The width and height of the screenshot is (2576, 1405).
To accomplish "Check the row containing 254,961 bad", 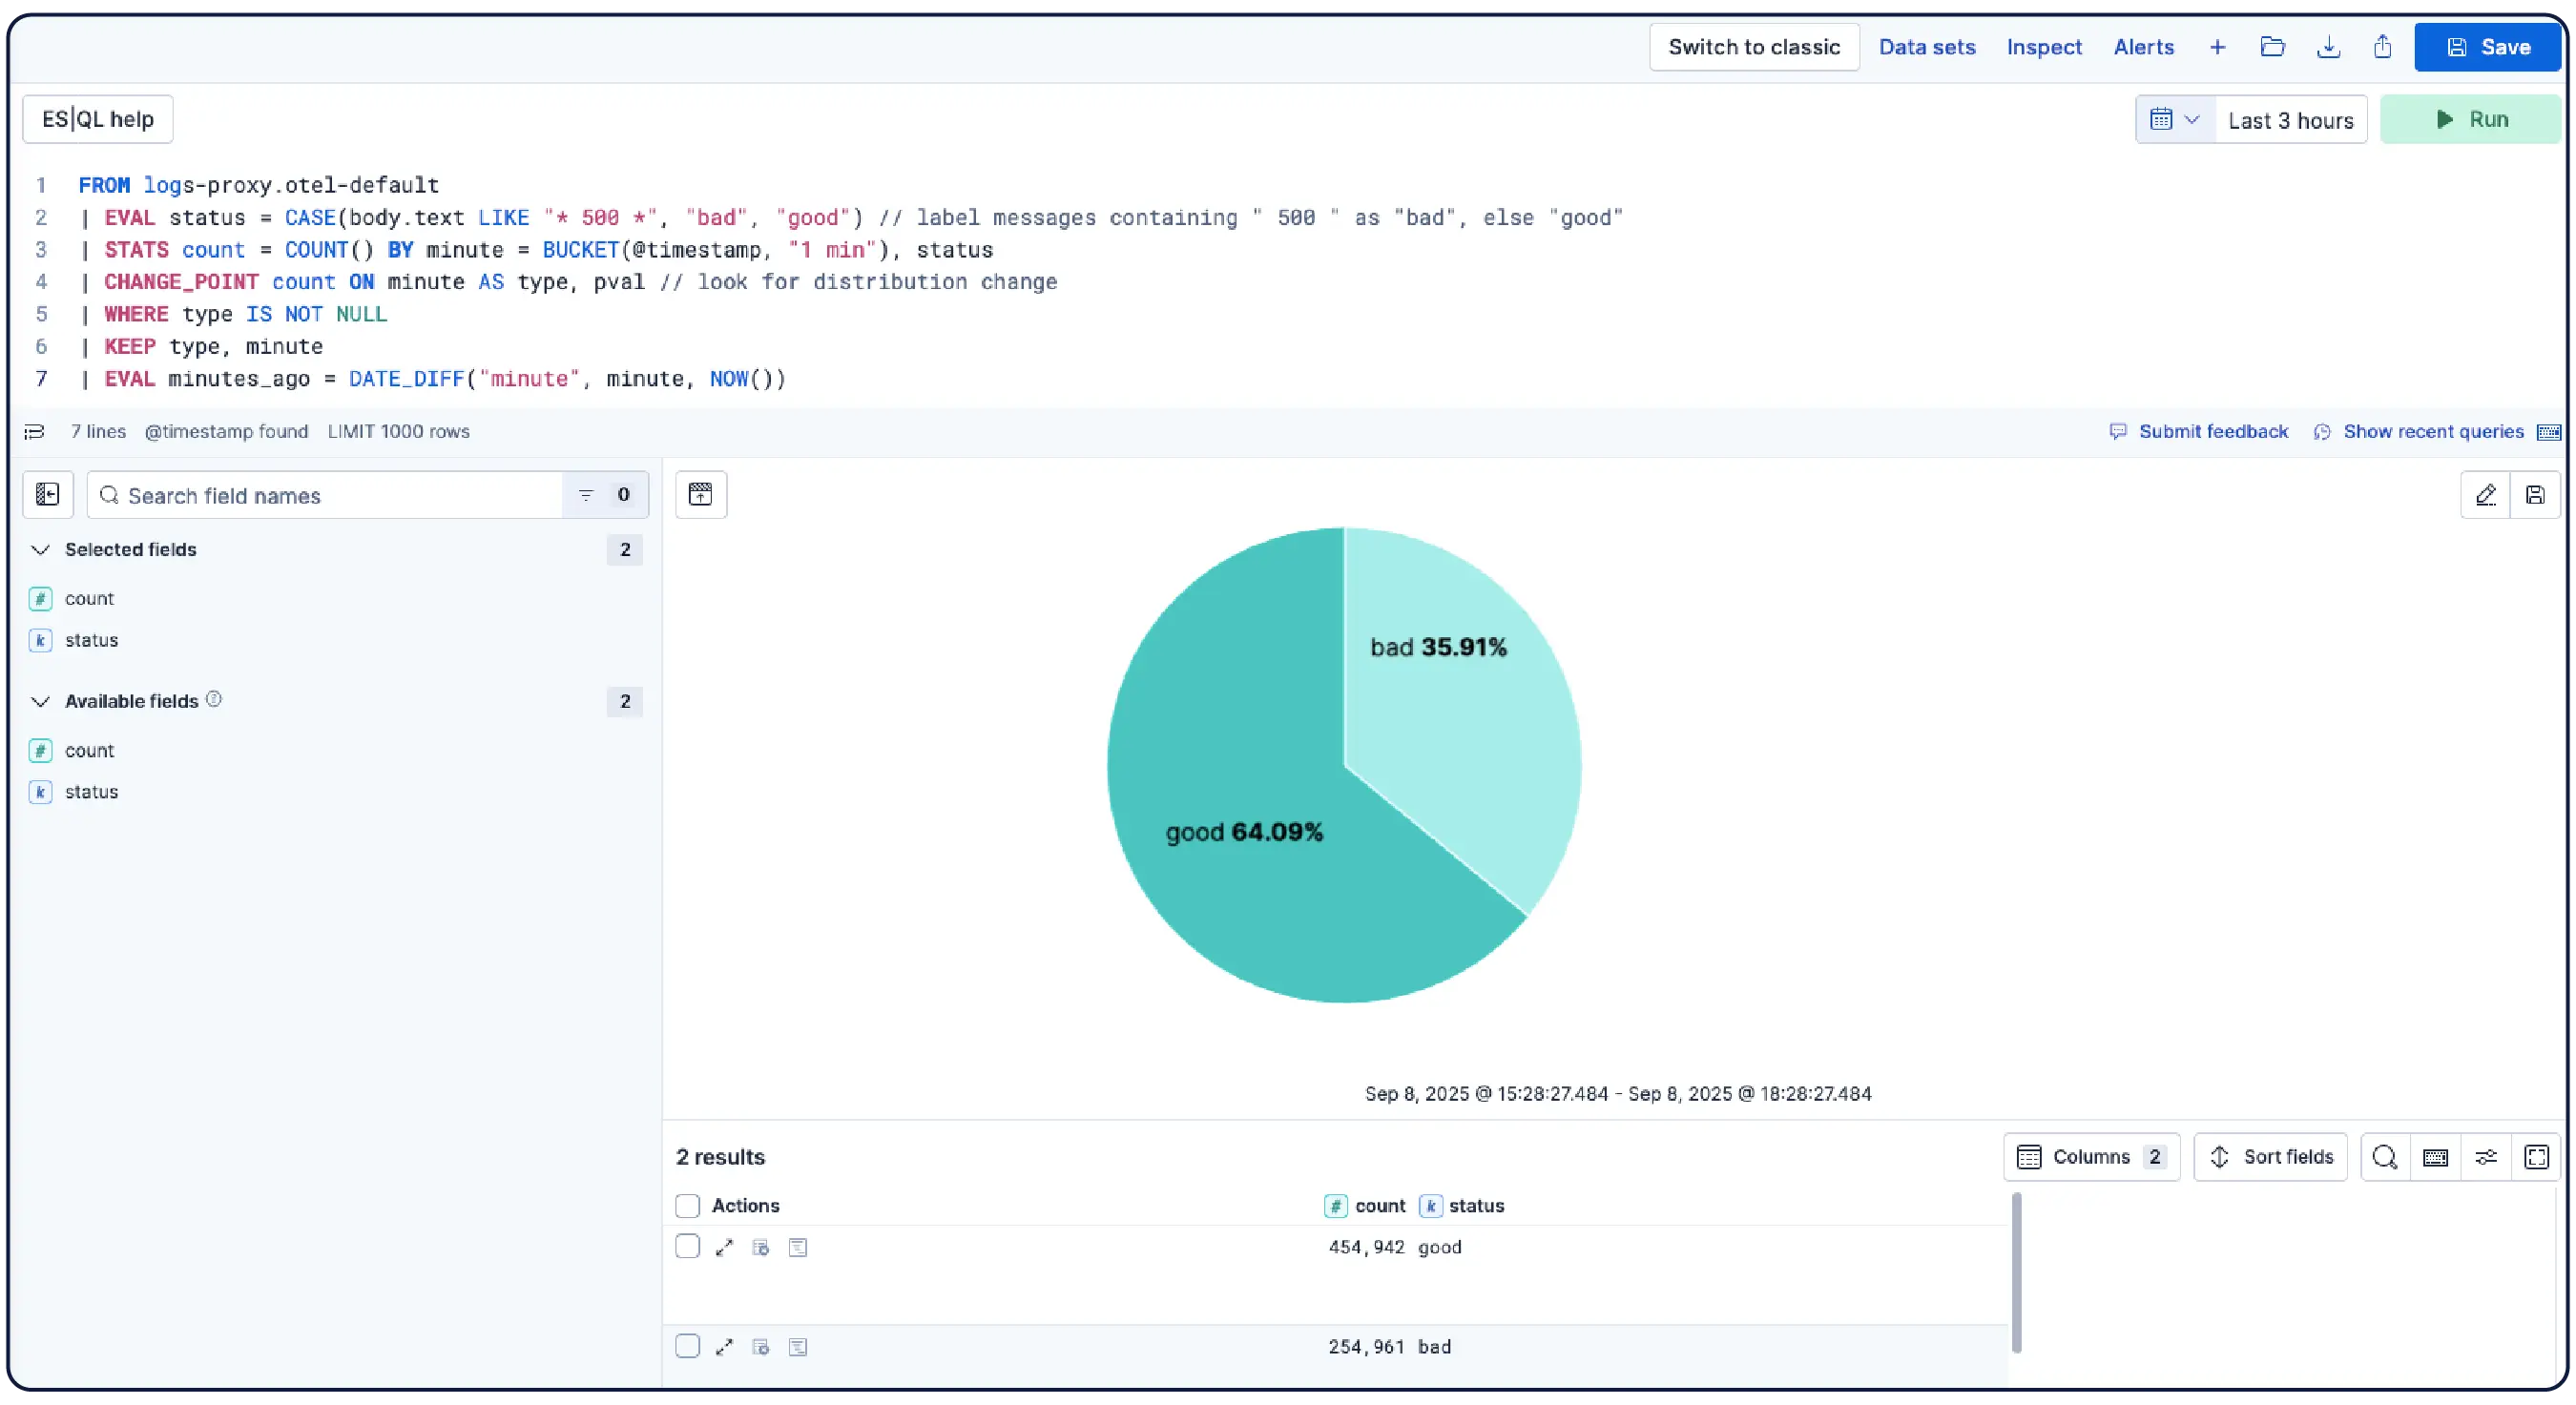I will pyautogui.click(x=688, y=1346).
